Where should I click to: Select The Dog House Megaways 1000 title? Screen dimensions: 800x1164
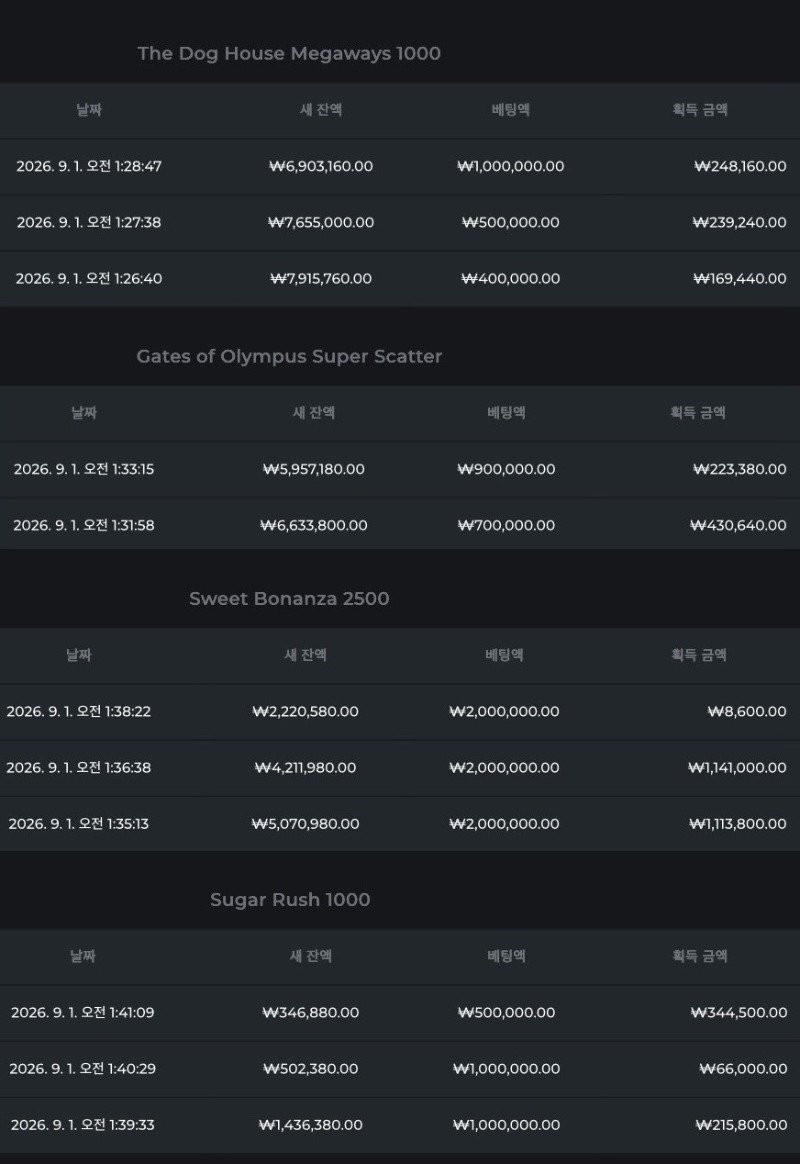289,53
